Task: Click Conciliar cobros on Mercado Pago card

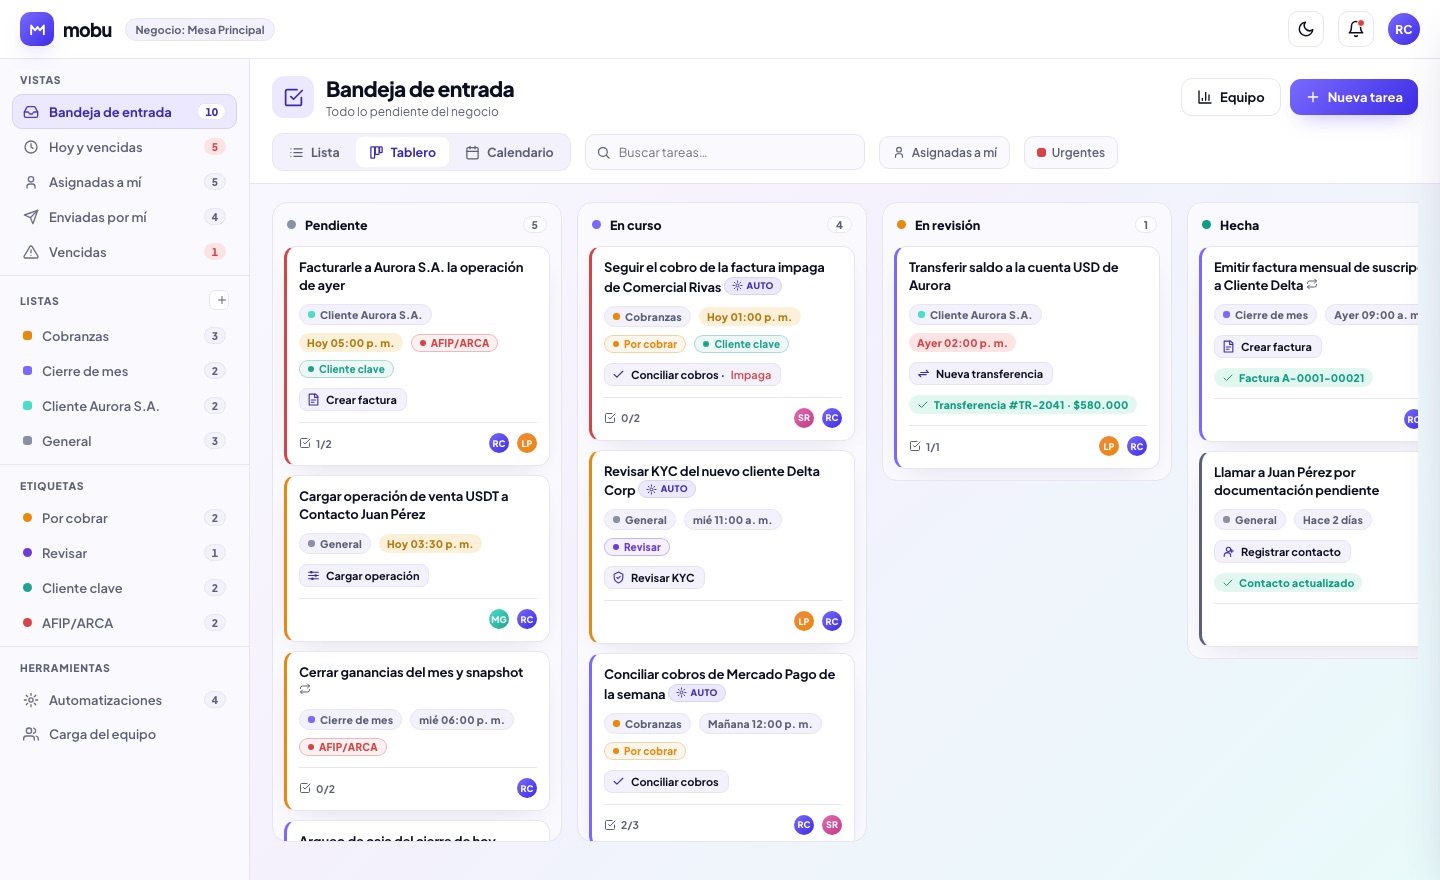Action: tap(666, 782)
